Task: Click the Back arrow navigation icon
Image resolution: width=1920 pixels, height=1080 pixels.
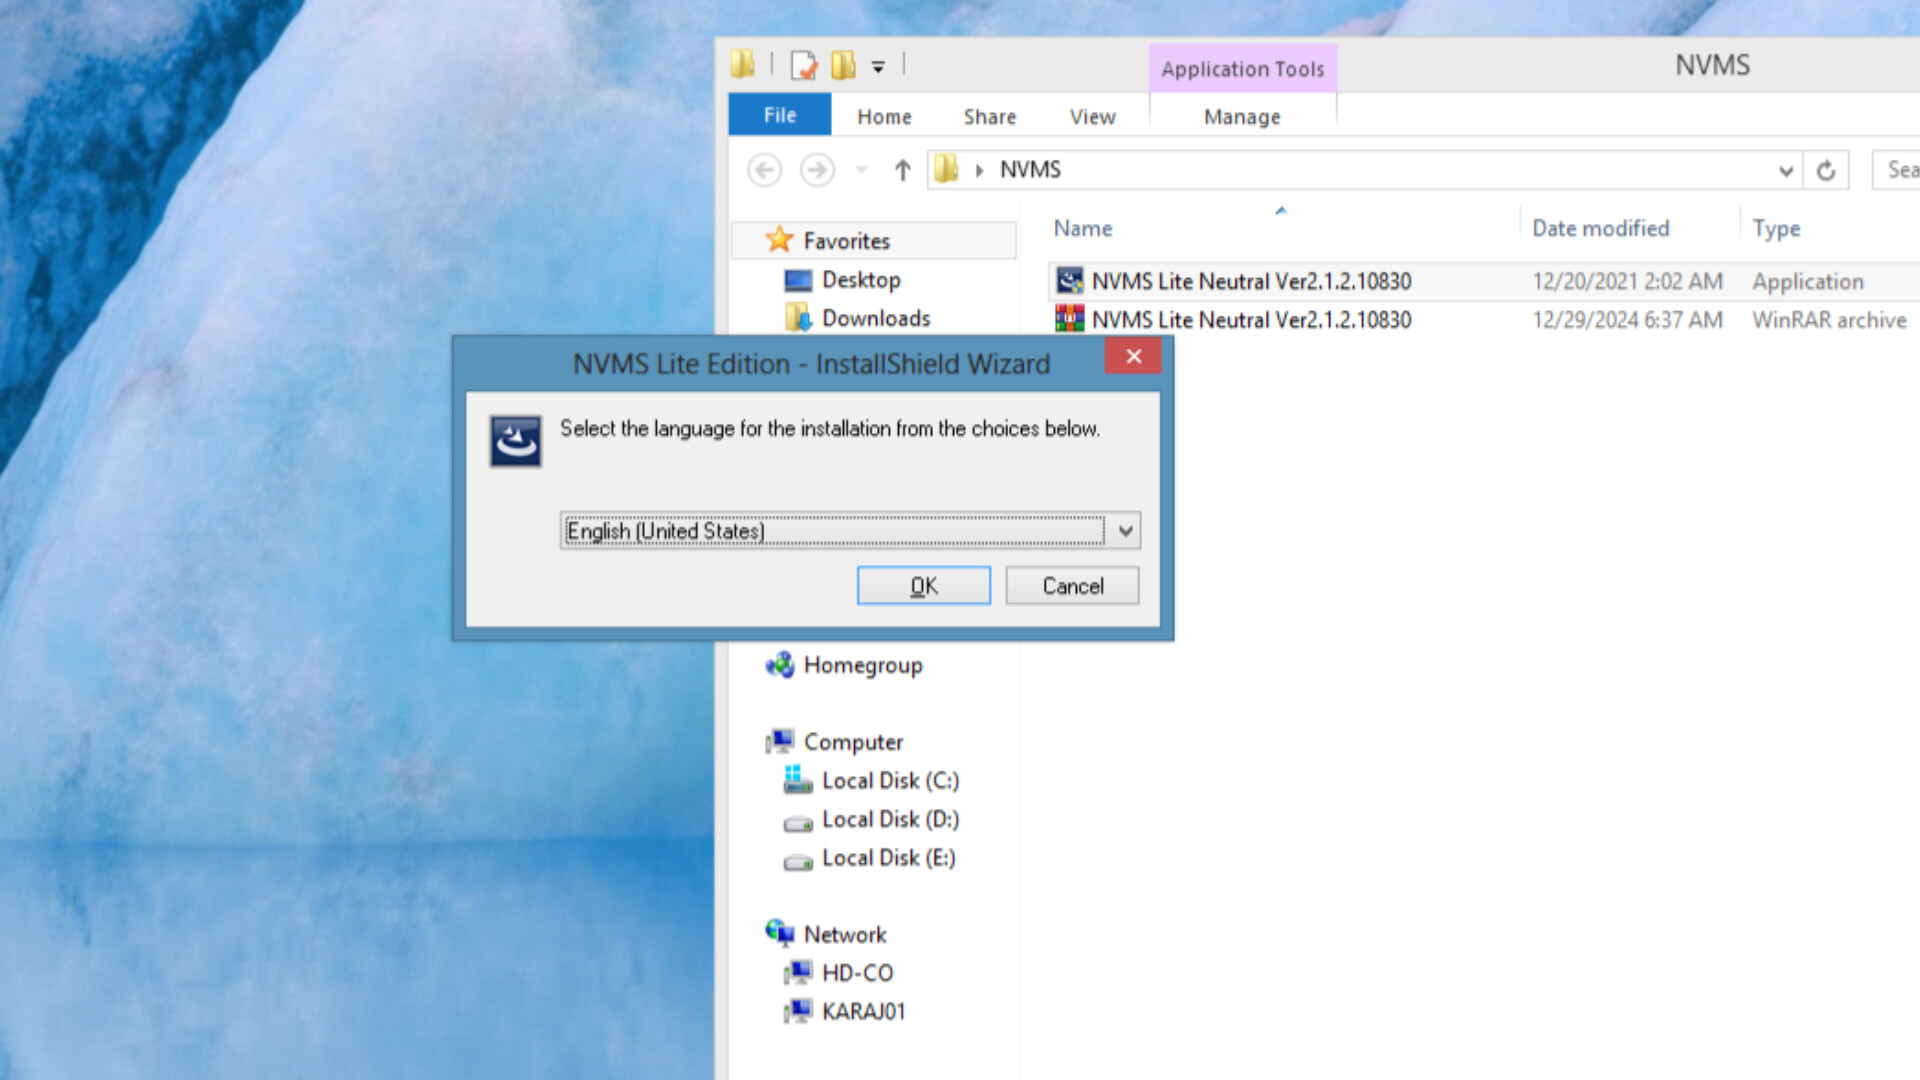Action: click(765, 170)
